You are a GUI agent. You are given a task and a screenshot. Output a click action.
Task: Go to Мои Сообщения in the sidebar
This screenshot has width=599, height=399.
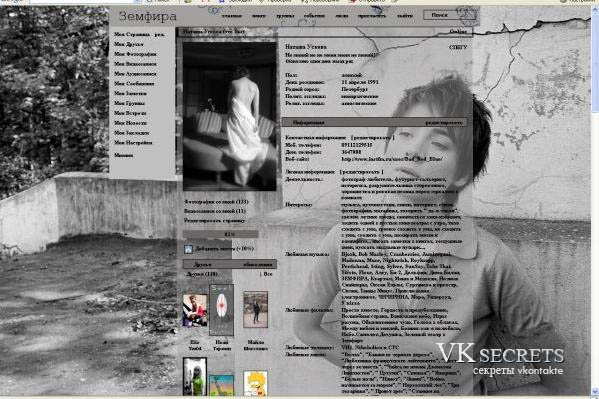coord(134,83)
